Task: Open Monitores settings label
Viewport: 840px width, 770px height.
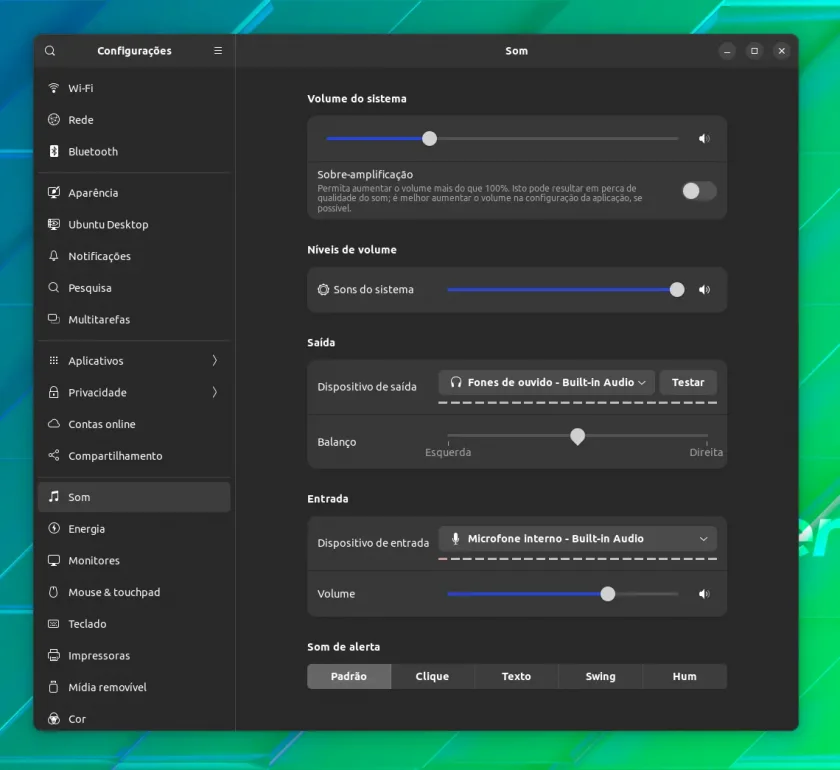Action: pos(94,560)
